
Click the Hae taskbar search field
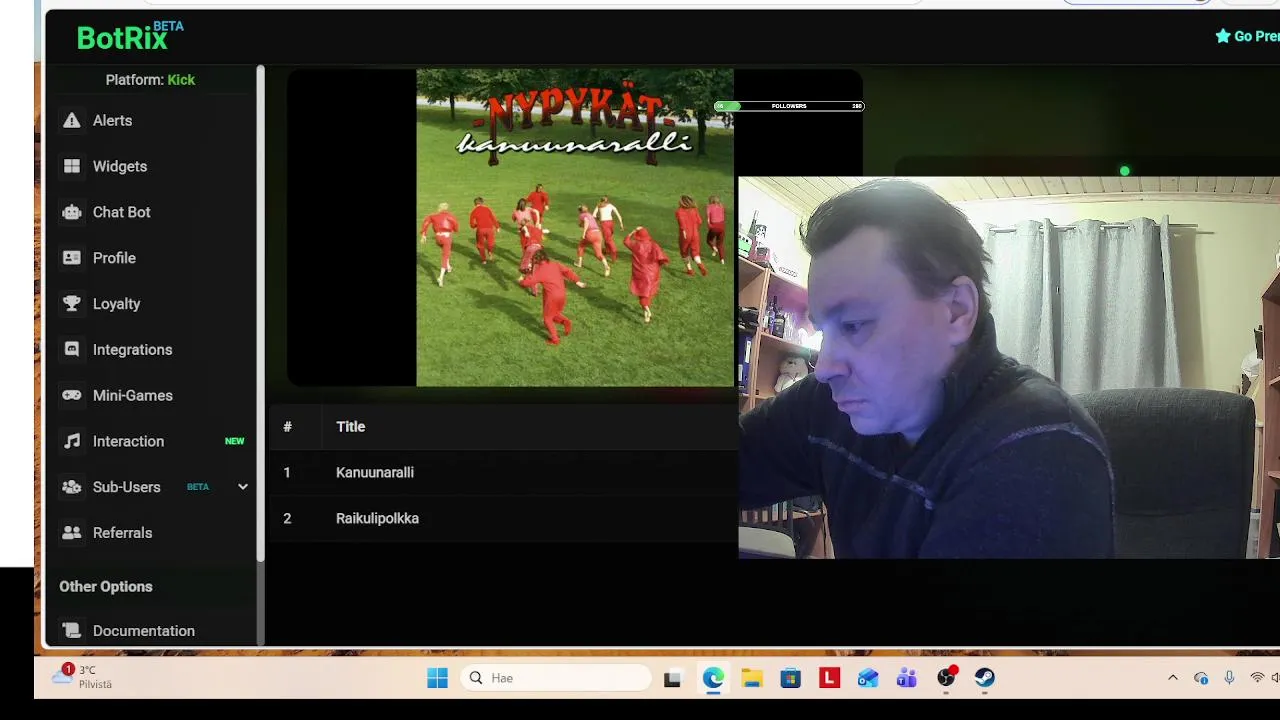(x=556, y=678)
